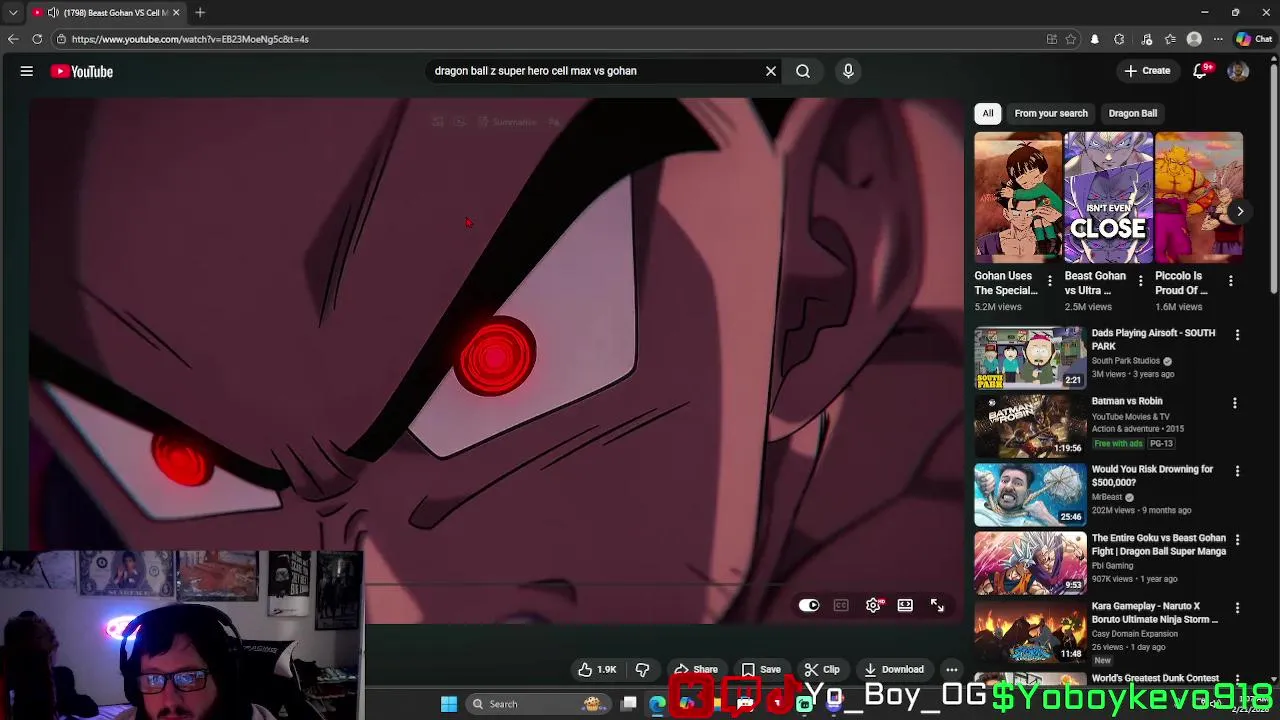Dislike this video
Image resolution: width=1280 pixels, height=720 pixels.
tap(643, 669)
